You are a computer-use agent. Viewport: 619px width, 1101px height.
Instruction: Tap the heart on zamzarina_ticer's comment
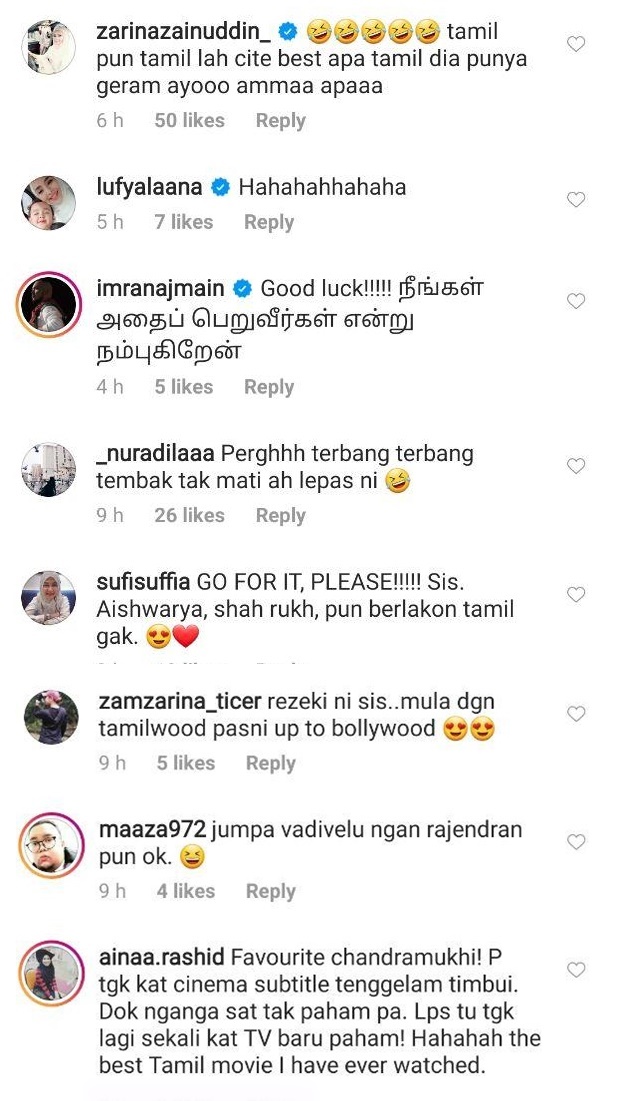tap(575, 714)
